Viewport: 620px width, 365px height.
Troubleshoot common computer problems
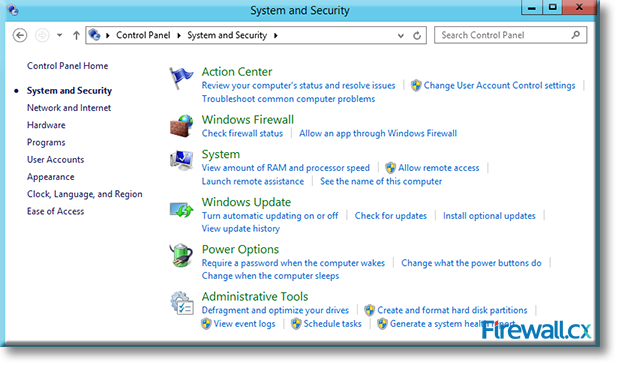[x=288, y=99]
